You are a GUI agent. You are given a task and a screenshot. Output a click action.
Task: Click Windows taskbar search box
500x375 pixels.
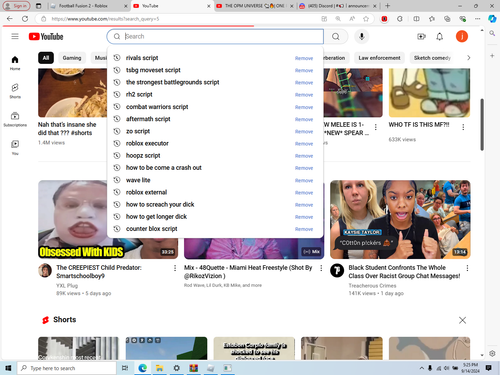point(67,368)
